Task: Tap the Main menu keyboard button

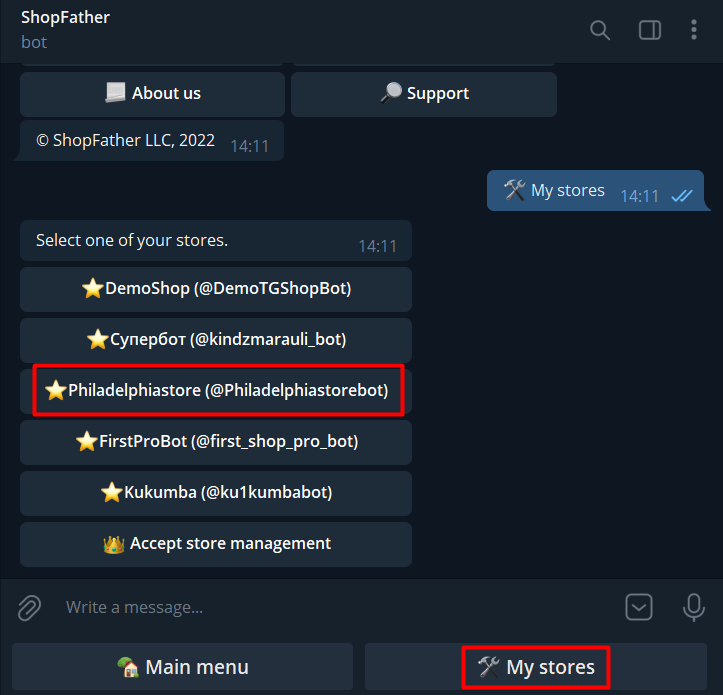Action: pyautogui.click(x=183, y=667)
